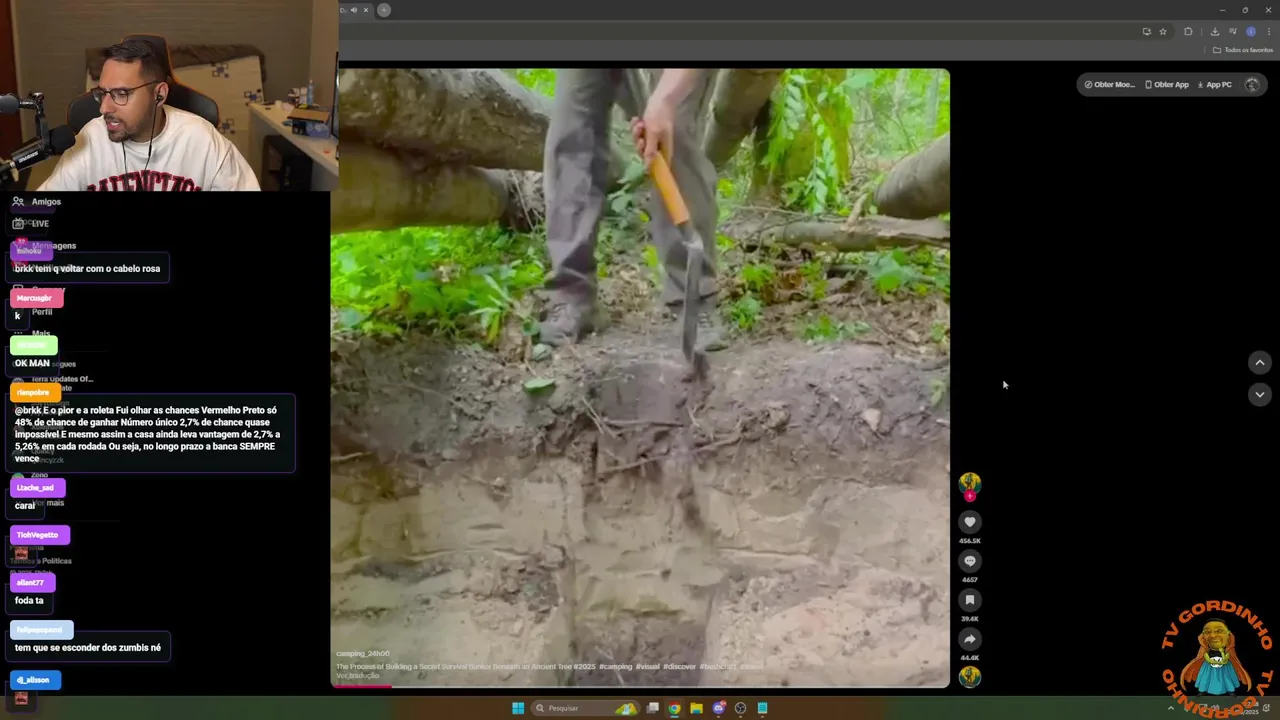1280x720 pixels.
Task: Click the 'App PC' download button
Action: 1214,85
